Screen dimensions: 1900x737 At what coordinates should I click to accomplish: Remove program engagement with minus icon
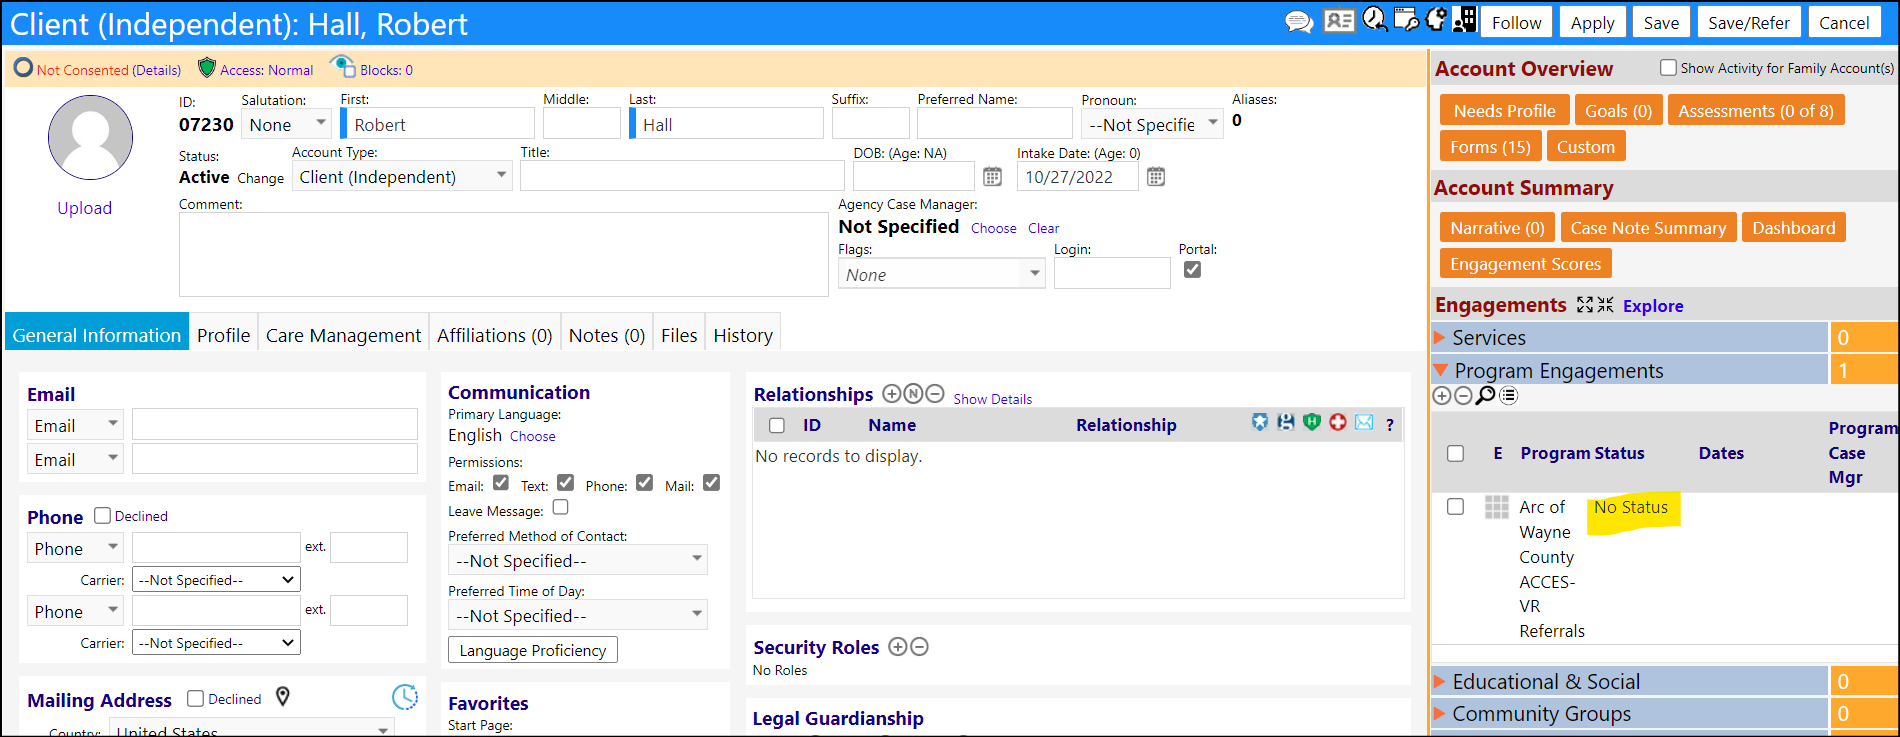tap(1463, 396)
